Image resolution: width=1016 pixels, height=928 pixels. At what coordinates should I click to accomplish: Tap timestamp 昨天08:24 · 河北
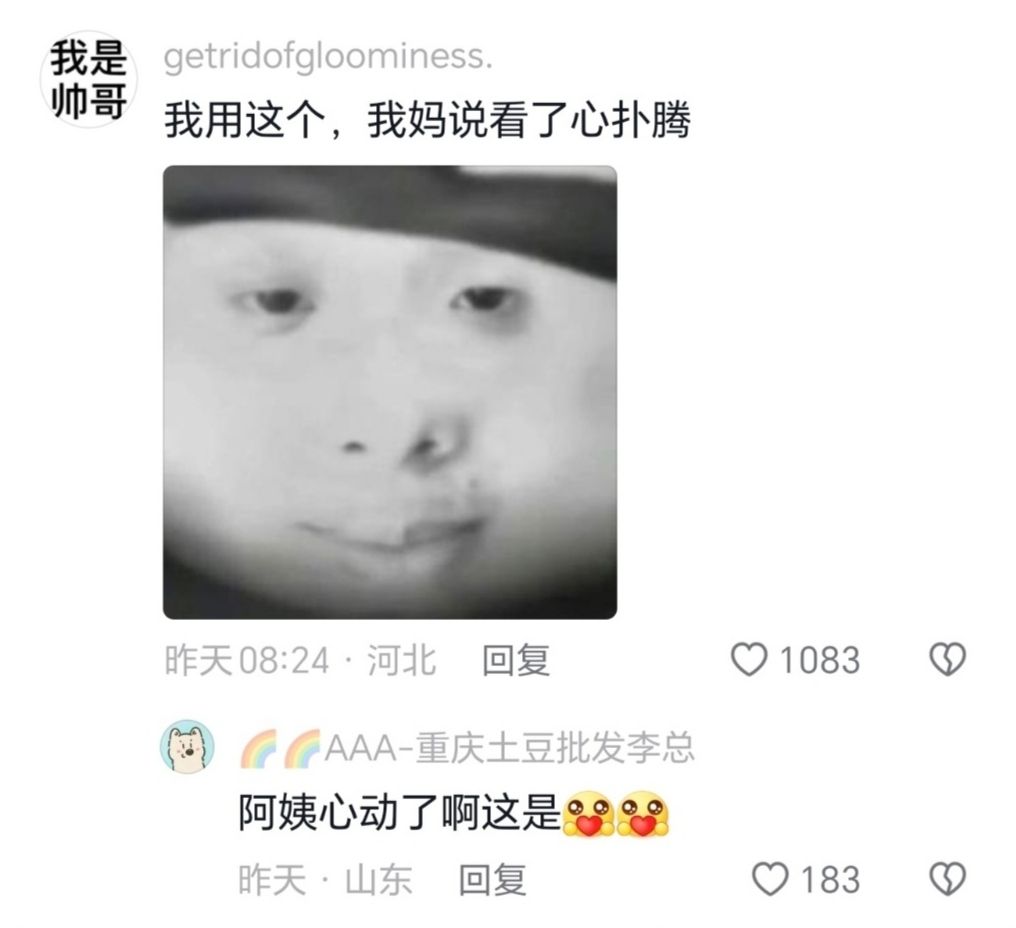300,660
